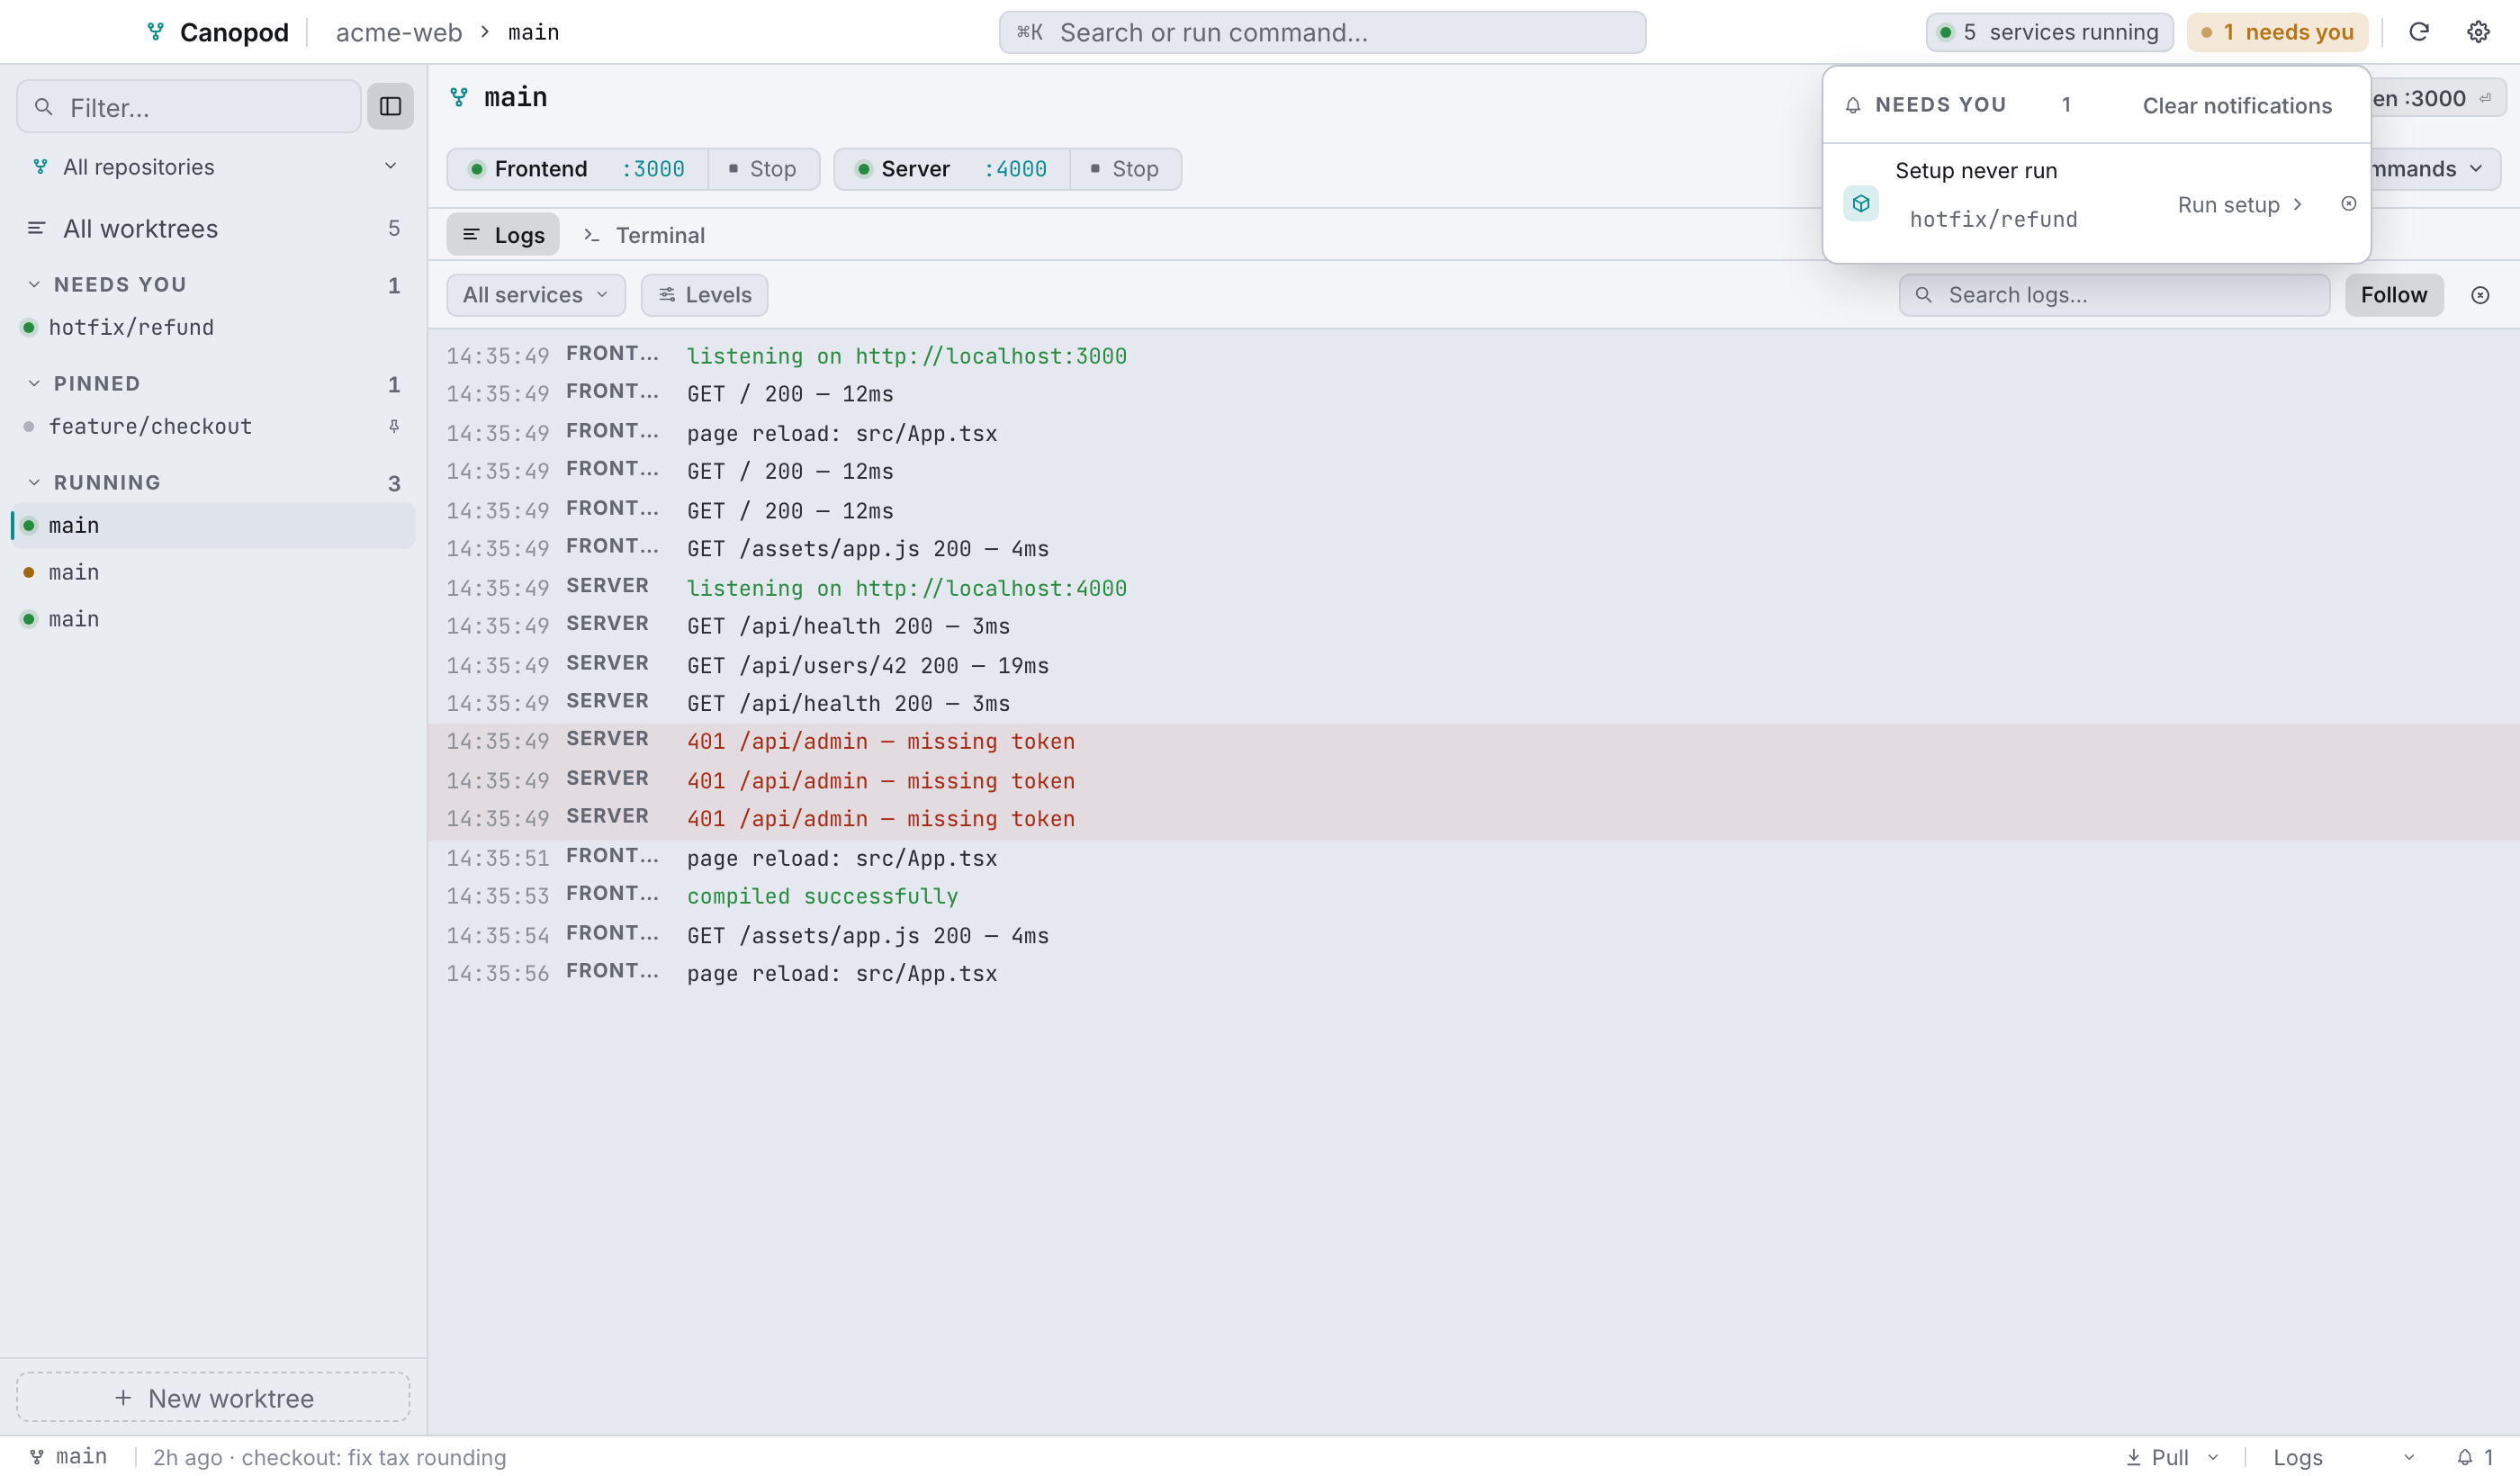Click the refresh icon in the top bar

coord(2419,32)
